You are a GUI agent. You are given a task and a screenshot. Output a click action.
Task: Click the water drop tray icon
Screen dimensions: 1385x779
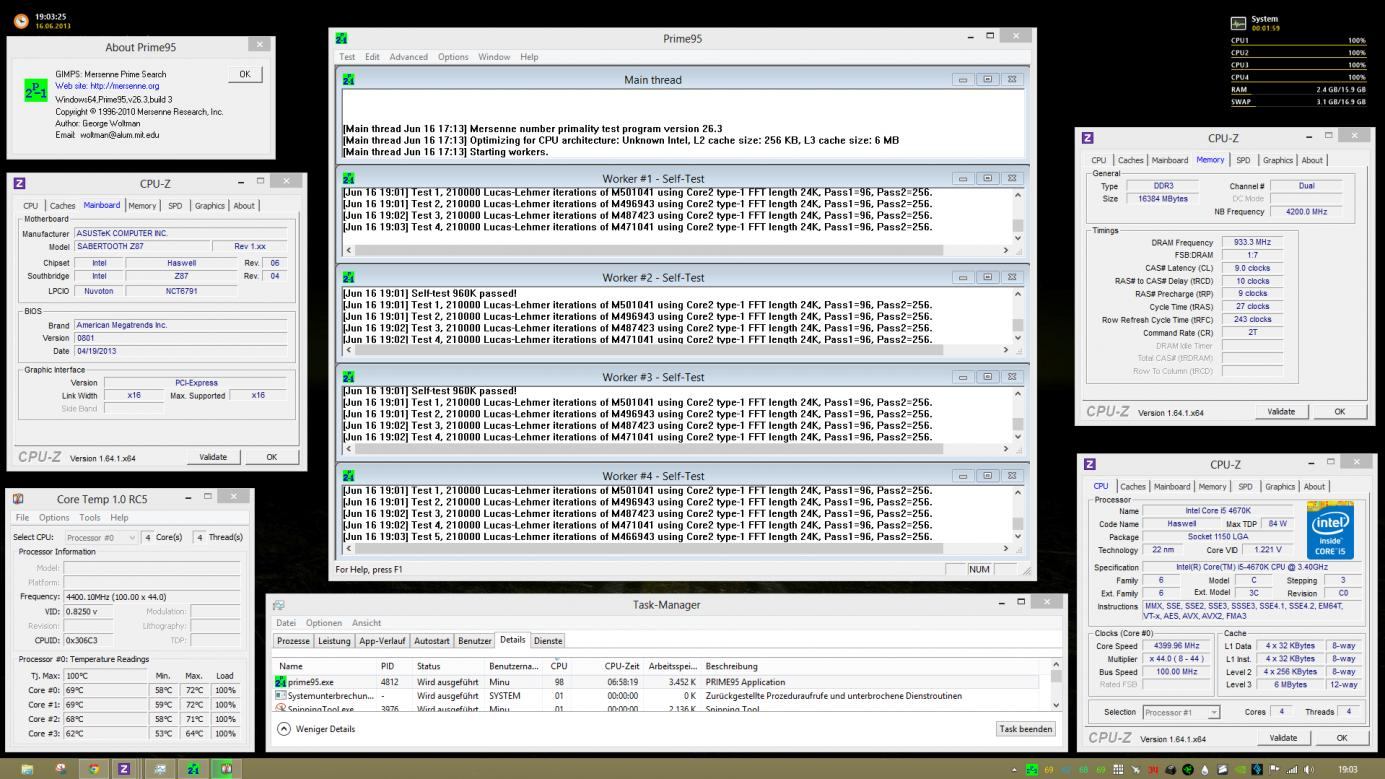coord(1205,769)
